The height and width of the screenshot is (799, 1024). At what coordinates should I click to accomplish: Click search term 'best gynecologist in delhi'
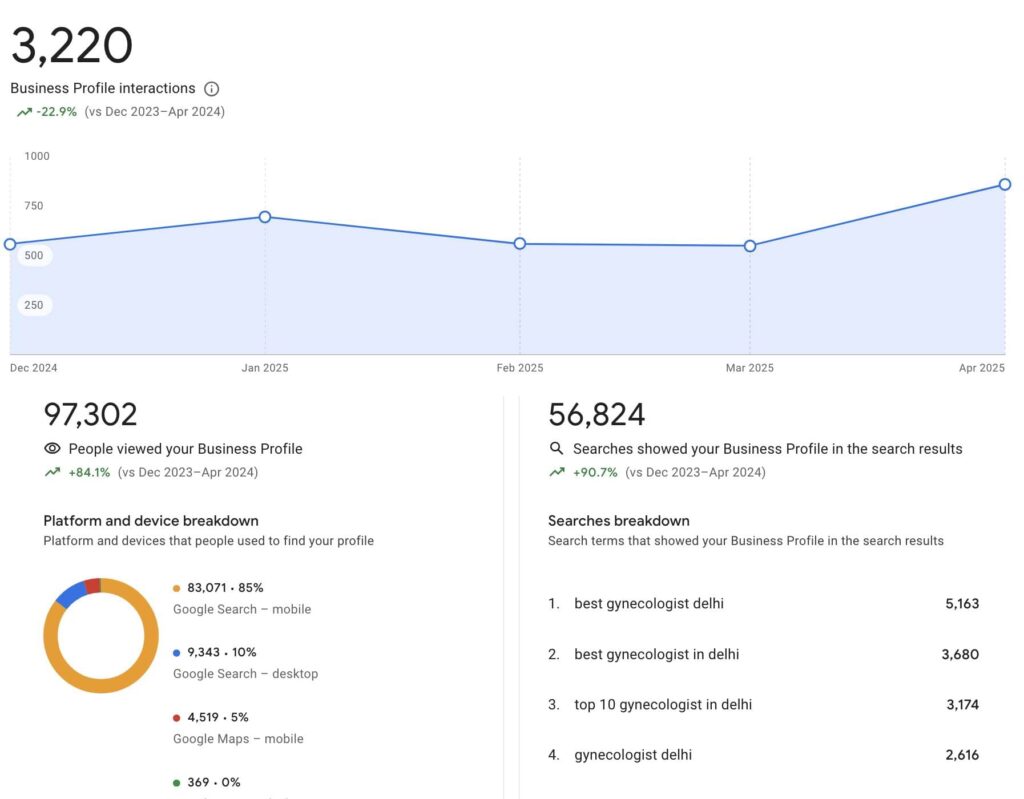click(656, 654)
